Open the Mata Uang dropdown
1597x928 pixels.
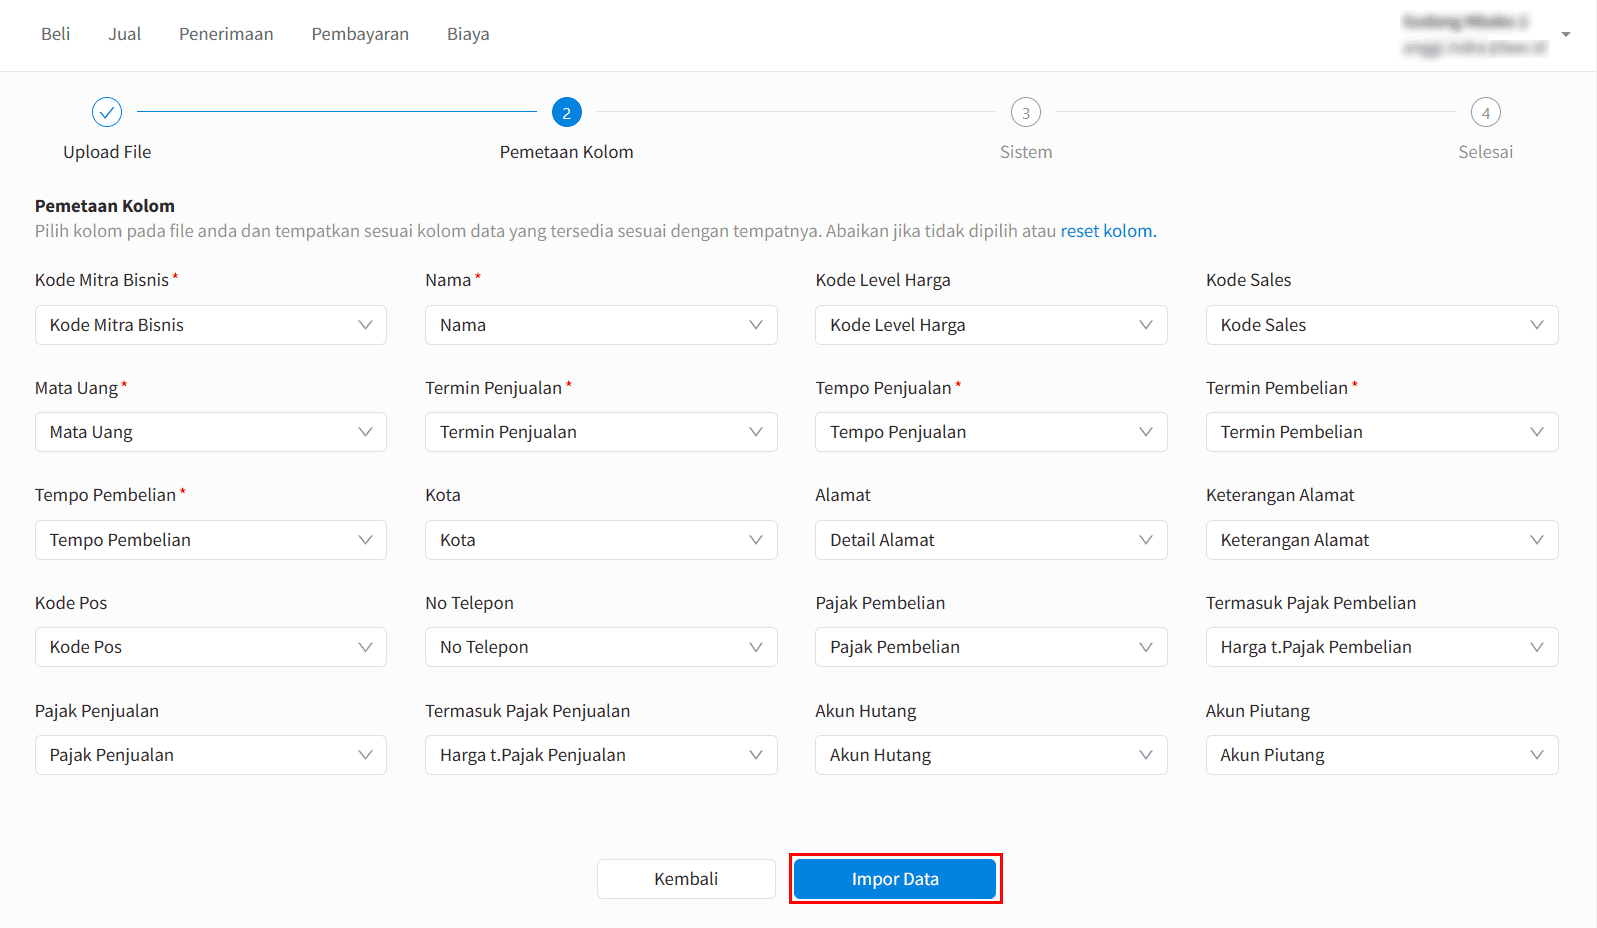(x=211, y=432)
